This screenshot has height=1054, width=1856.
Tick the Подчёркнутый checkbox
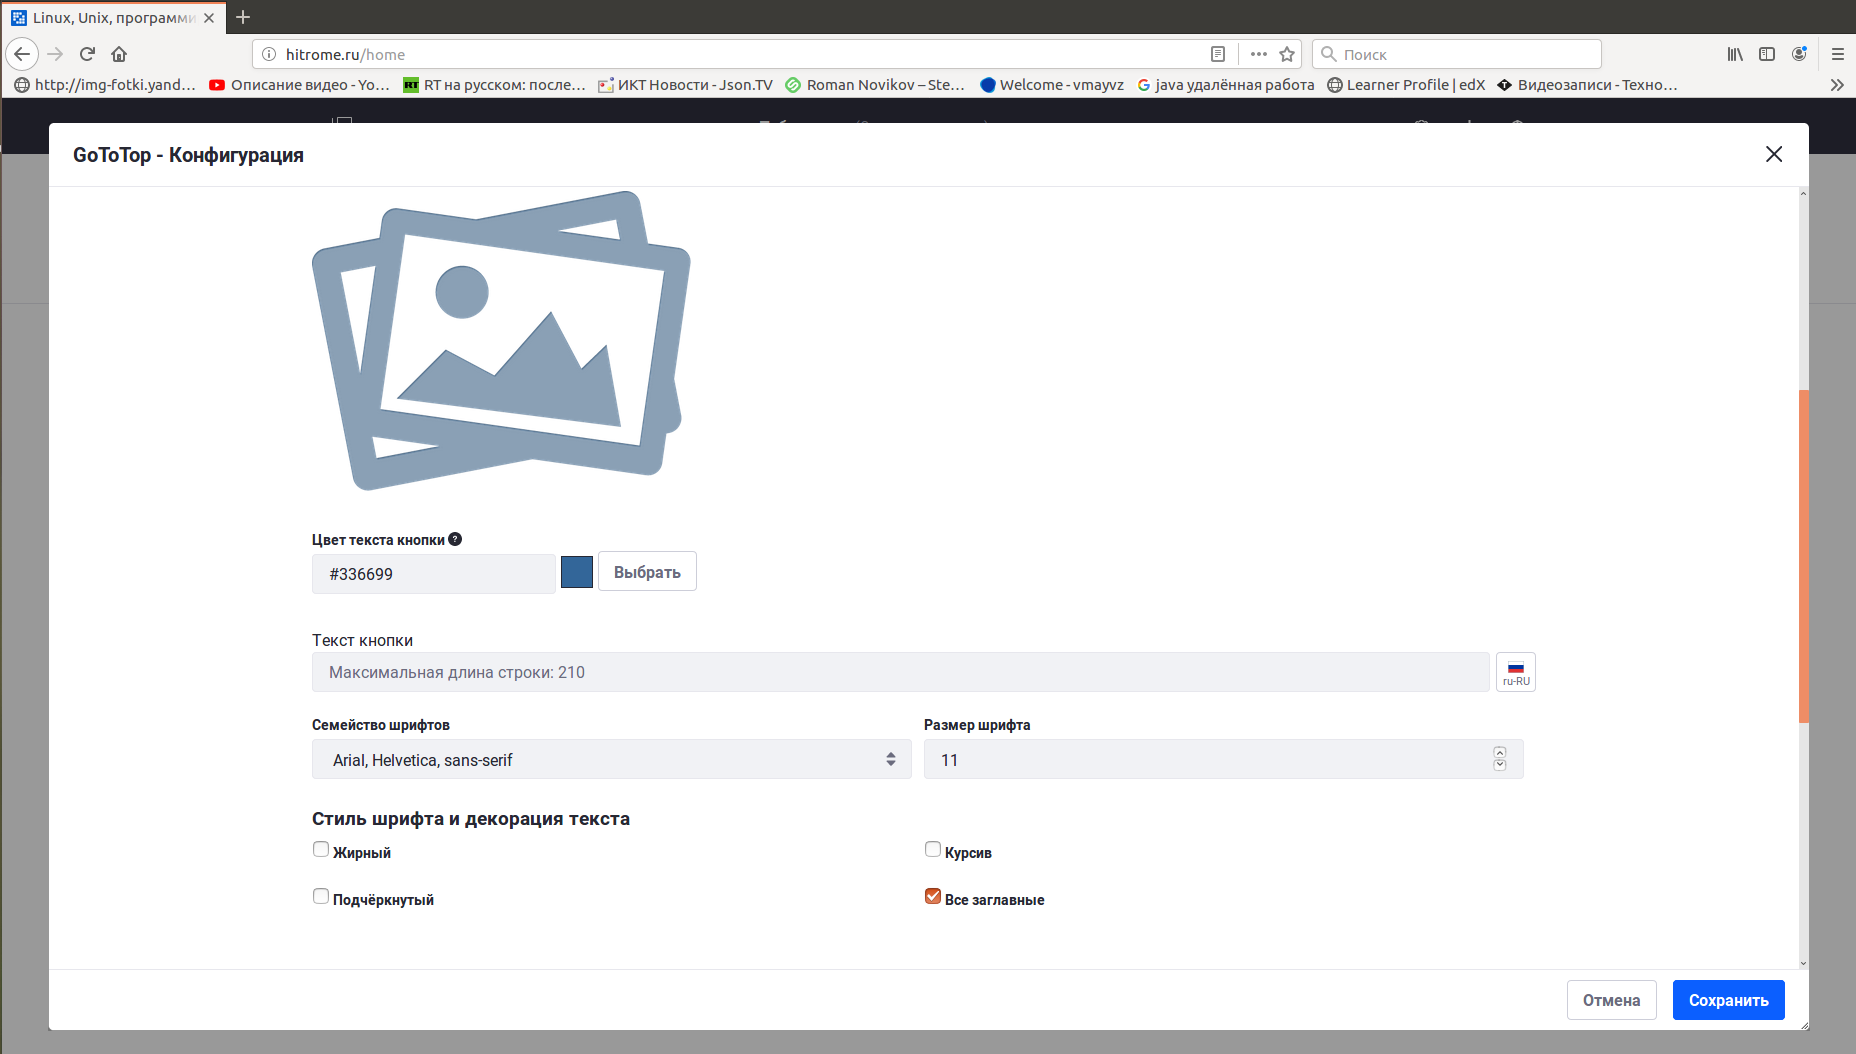321,896
